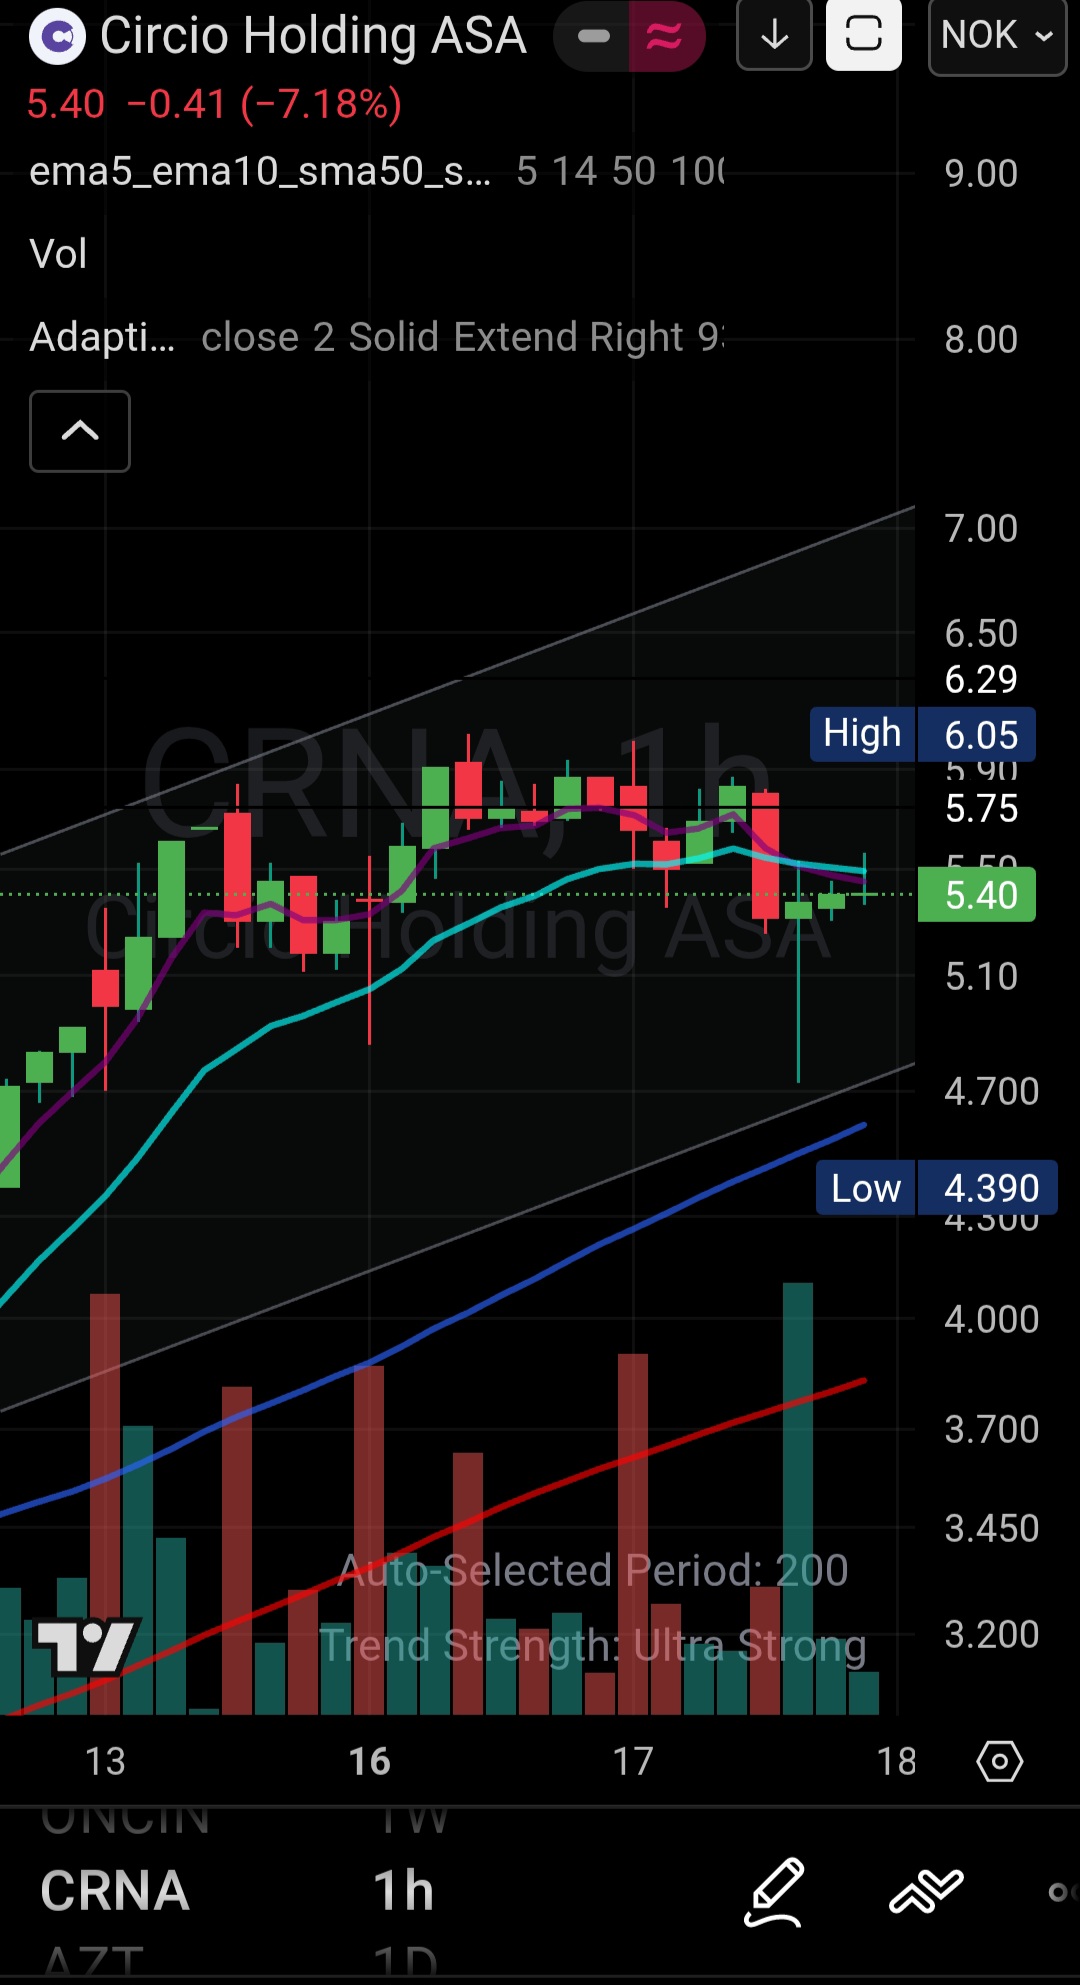Toggle the red approximate-sign pill segment

click(665, 37)
